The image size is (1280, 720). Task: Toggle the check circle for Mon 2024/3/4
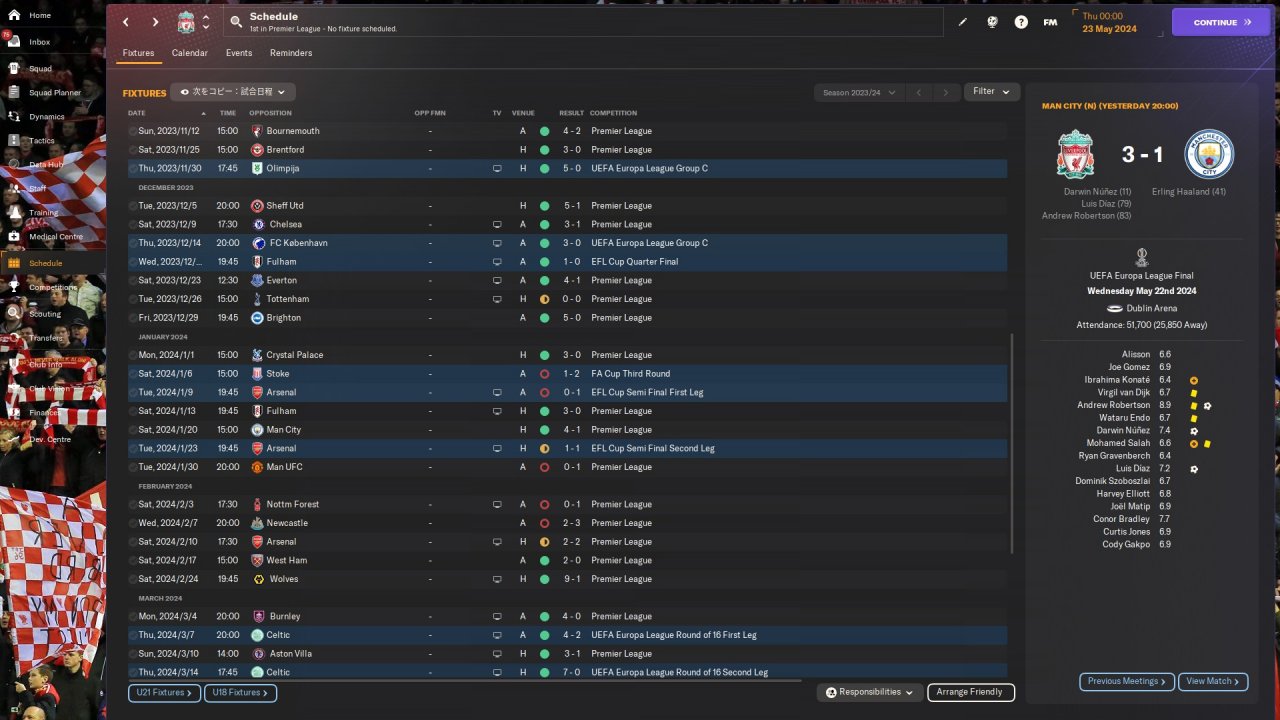[x=133, y=616]
